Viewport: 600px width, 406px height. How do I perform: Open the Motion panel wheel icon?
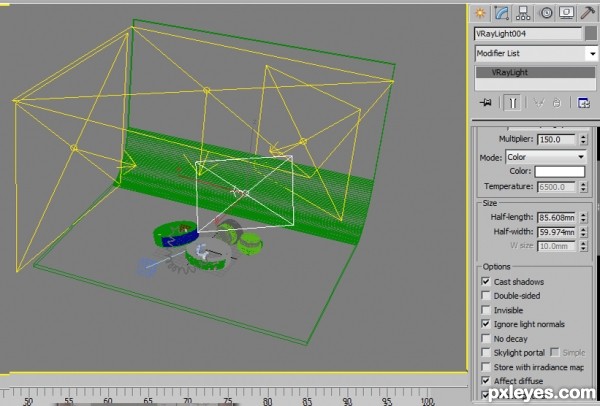[x=546, y=13]
